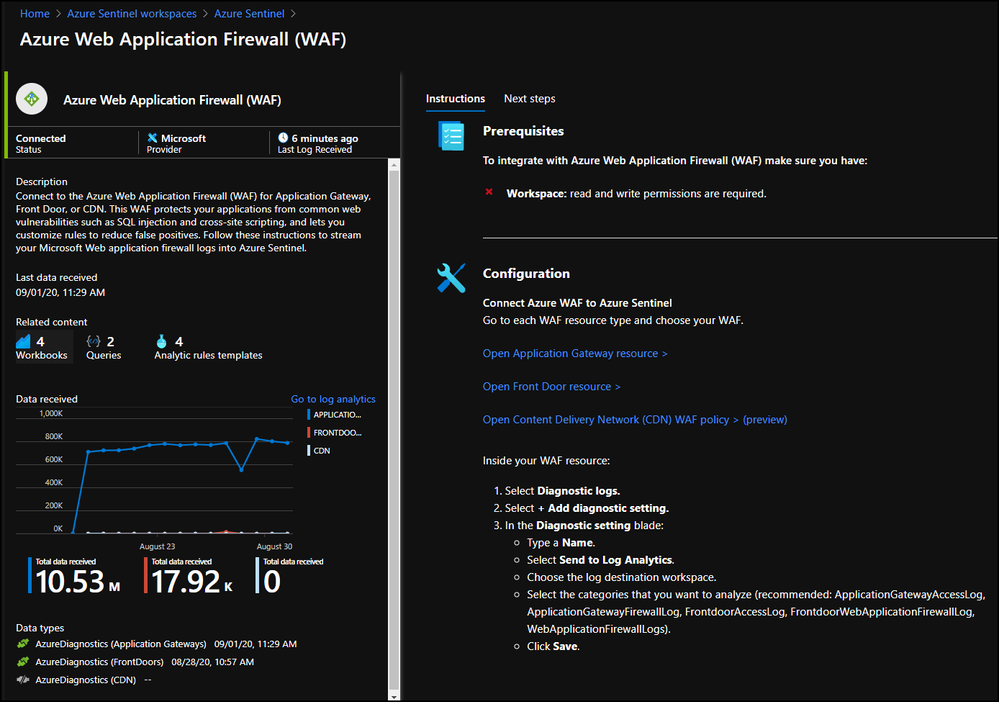Click the Microsoft provider icon
This screenshot has width=999, height=702.
tap(152, 138)
